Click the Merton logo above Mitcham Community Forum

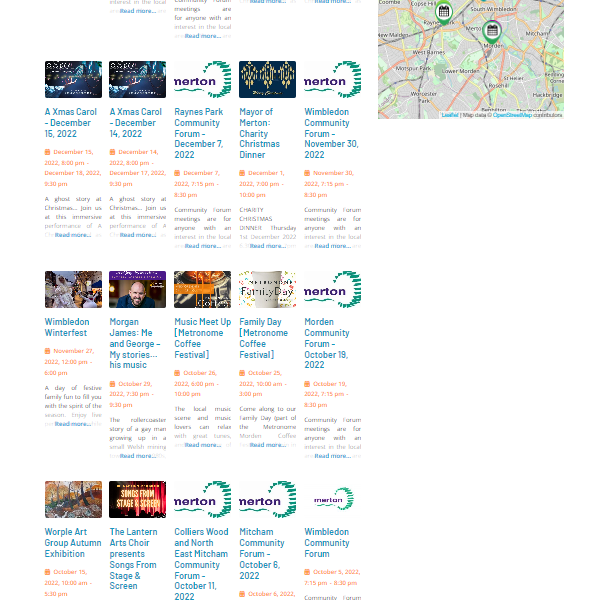pyautogui.click(x=268, y=499)
